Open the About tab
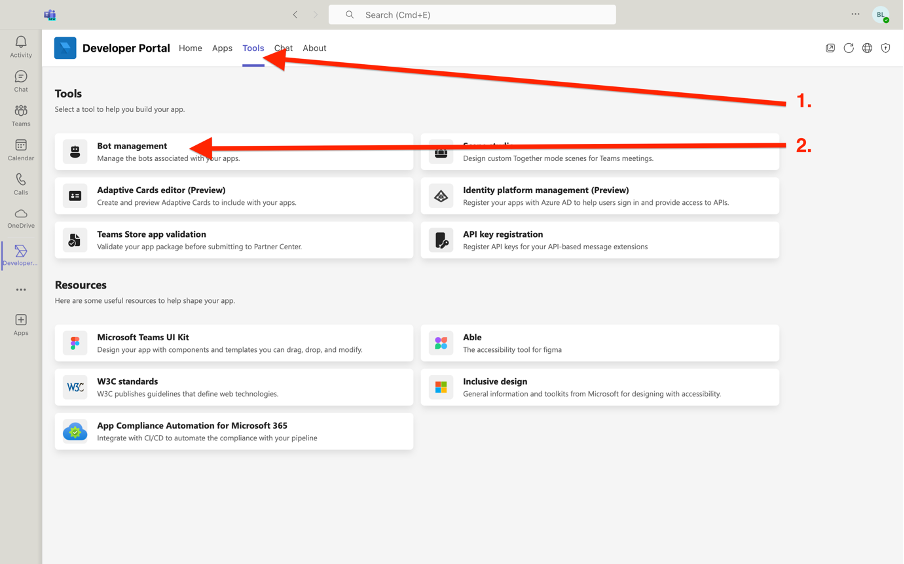The image size is (904, 564). coord(314,48)
